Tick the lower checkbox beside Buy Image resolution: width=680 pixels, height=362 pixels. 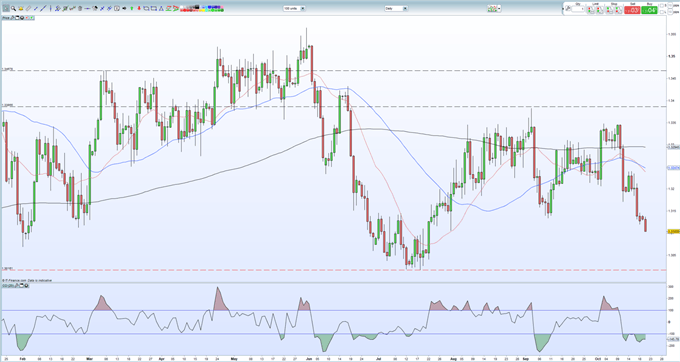661,12
